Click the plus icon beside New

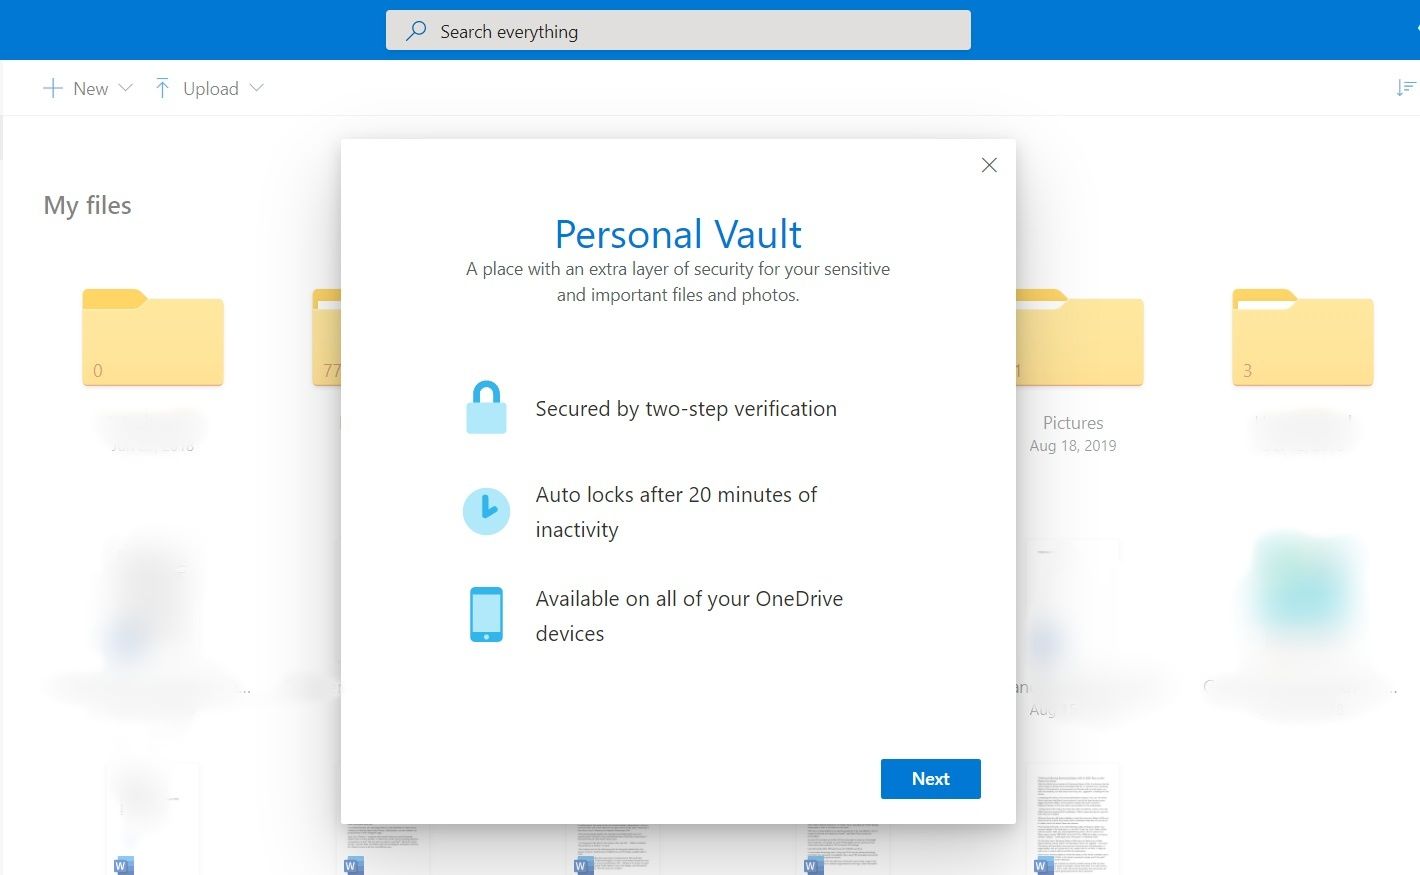pyautogui.click(x=53, y=88)
